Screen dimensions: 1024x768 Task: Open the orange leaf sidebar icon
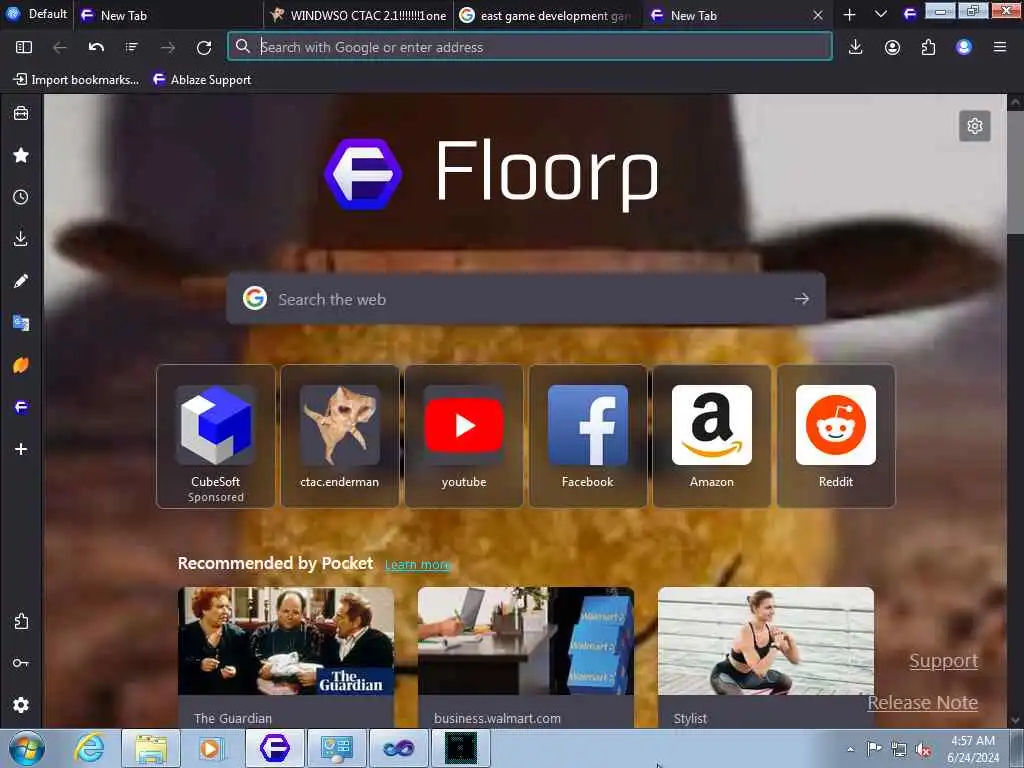21,365
